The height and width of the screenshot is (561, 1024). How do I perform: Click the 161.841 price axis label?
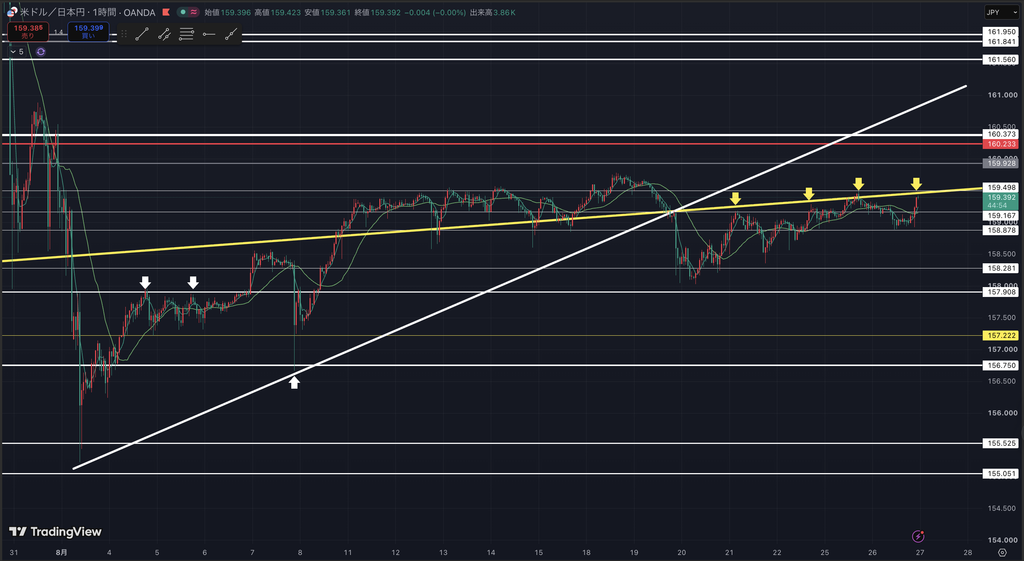point(1001,41)
